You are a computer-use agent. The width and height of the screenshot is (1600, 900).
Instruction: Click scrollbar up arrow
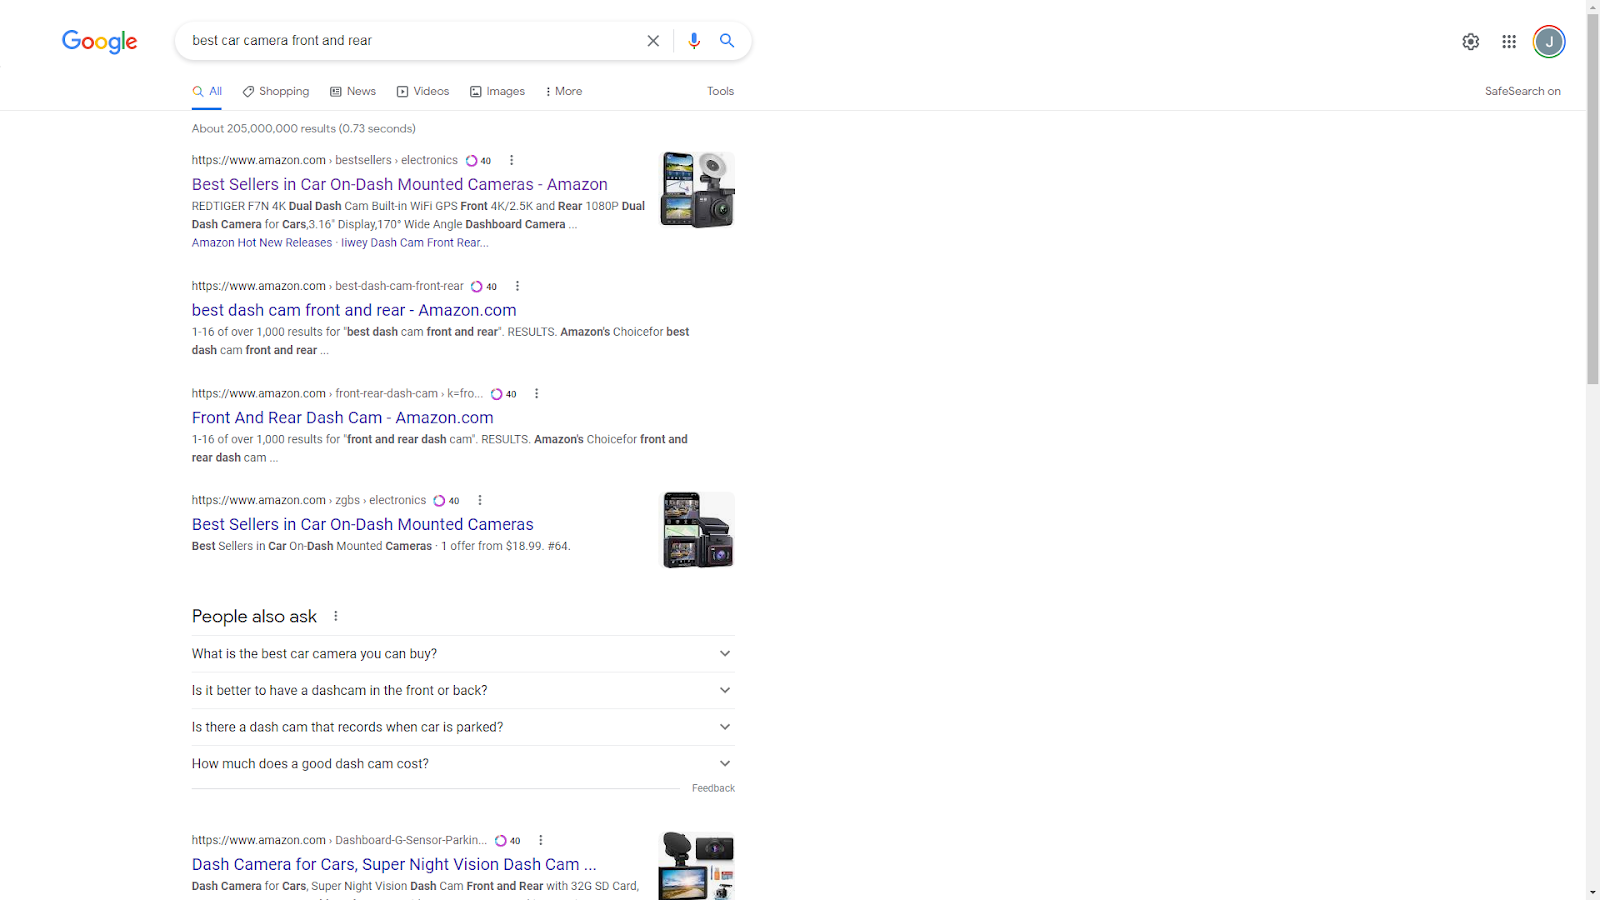tap(1592, 7)
